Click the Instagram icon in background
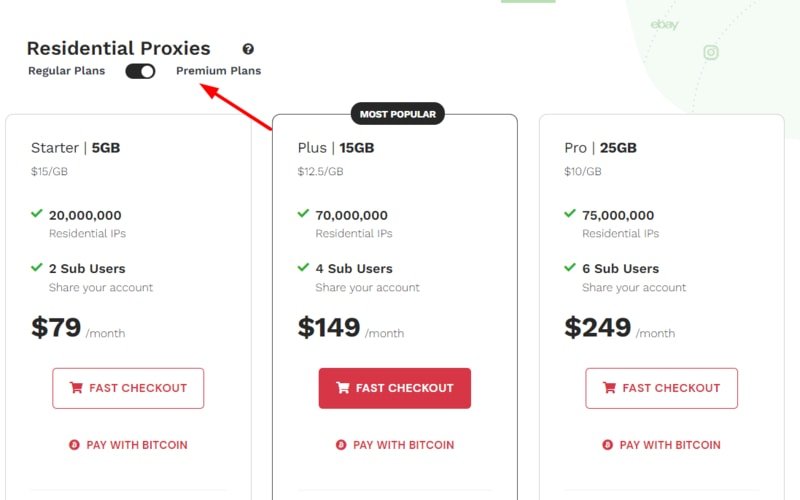This screenshot has height=500, width=800. click(711, 52)
